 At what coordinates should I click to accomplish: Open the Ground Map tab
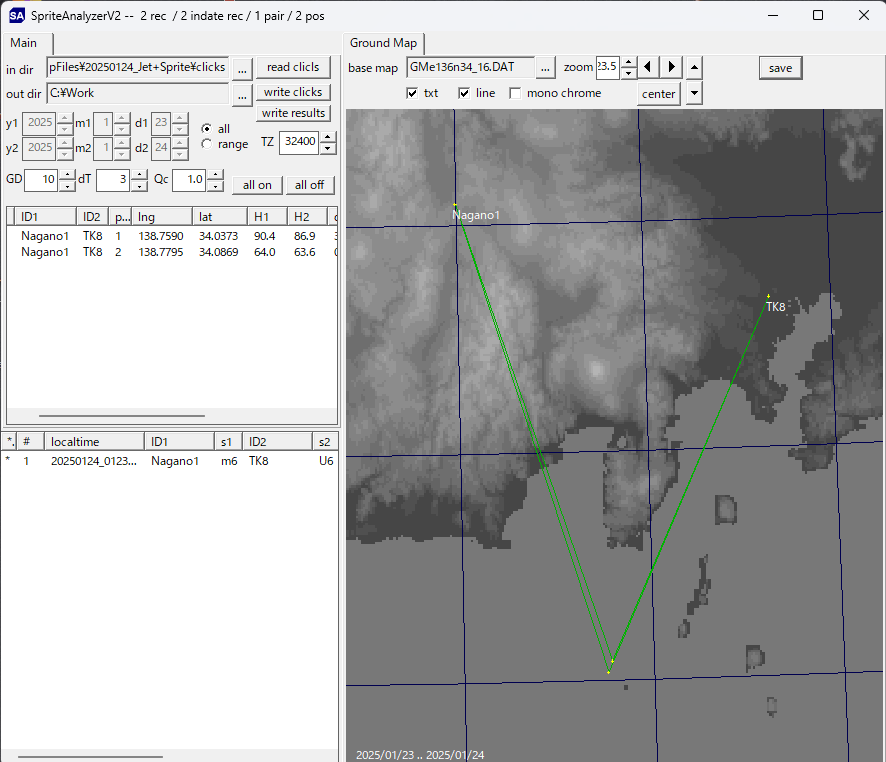(x=383, y=43)
